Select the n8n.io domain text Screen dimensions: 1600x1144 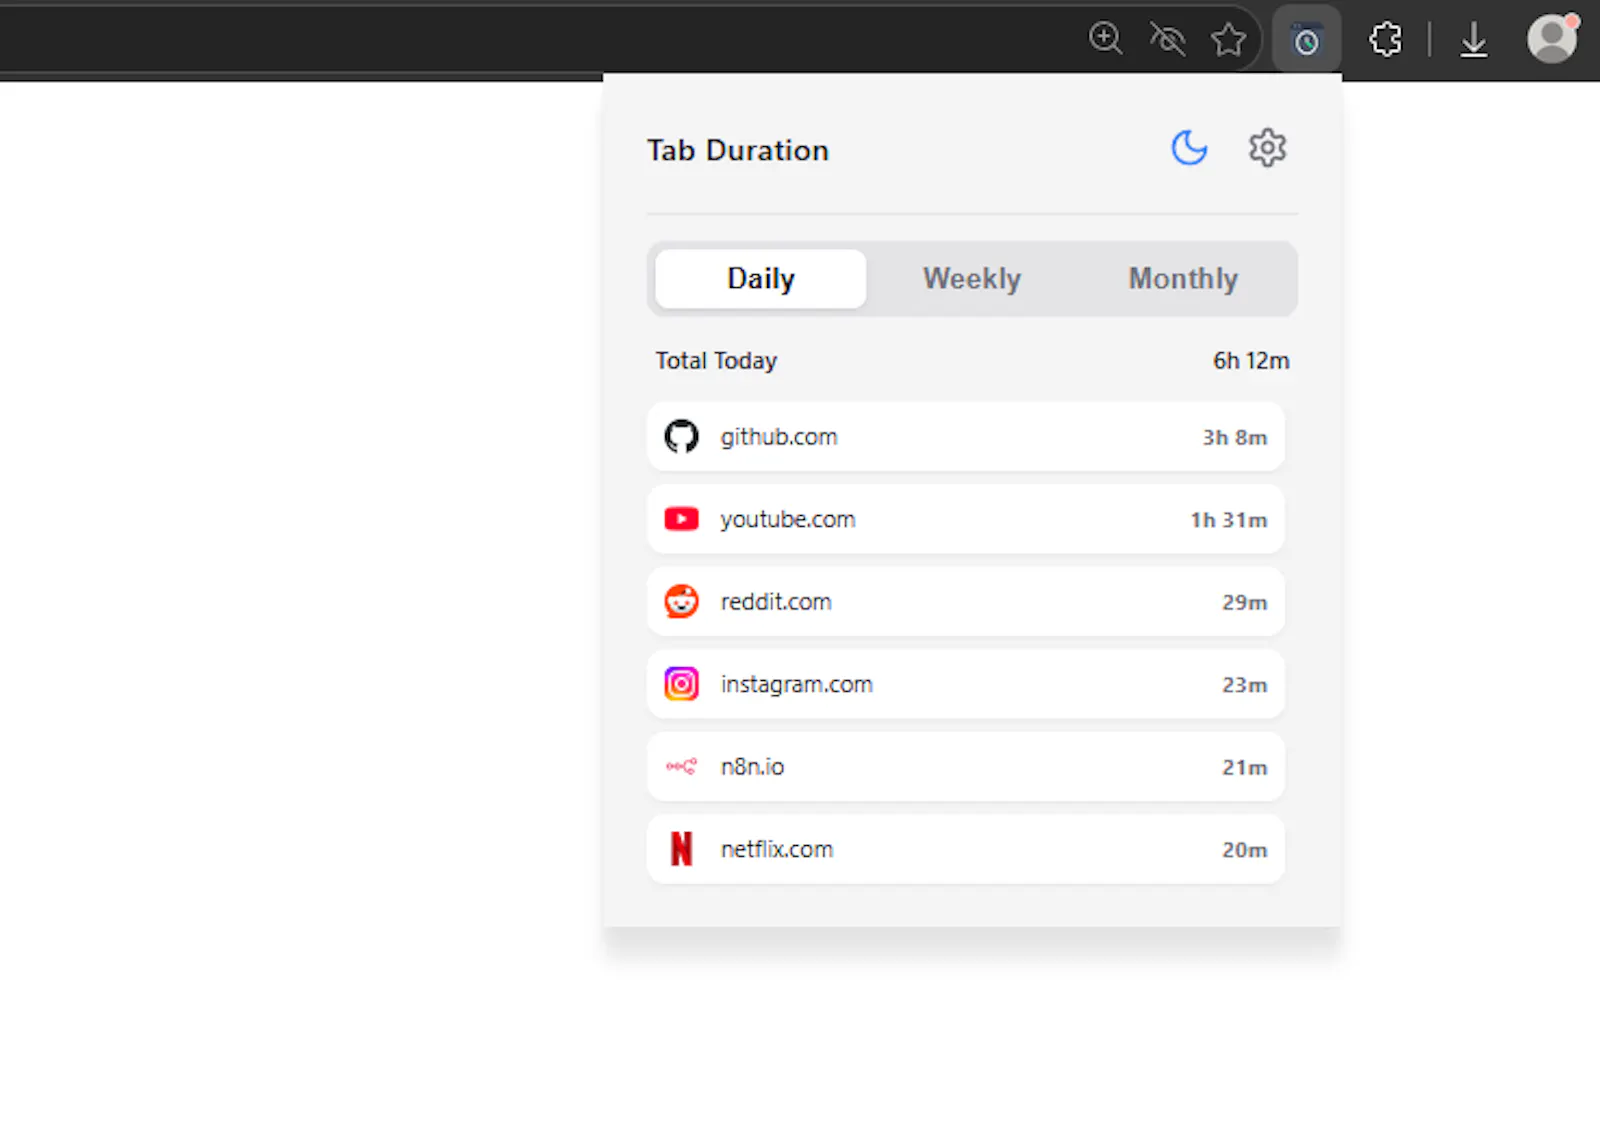752,767
